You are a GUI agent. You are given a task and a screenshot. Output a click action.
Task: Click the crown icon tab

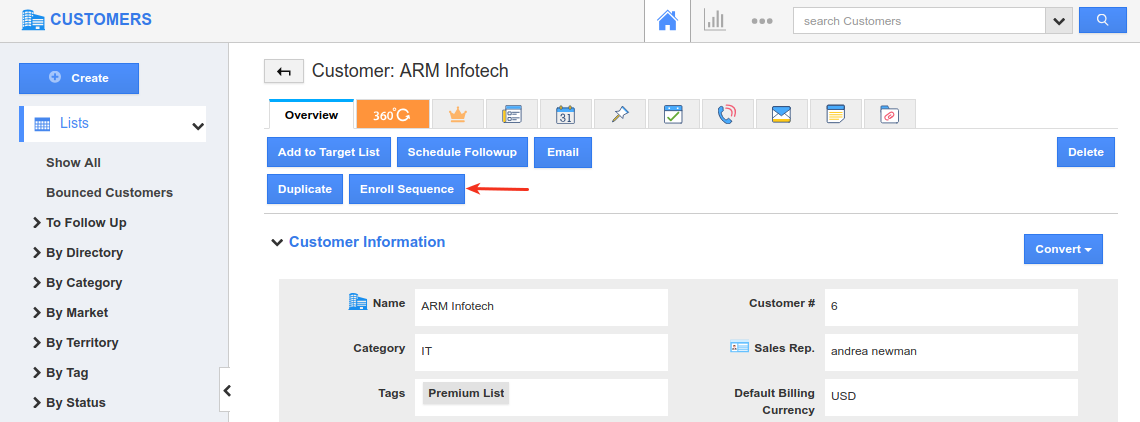pos(458,115)
